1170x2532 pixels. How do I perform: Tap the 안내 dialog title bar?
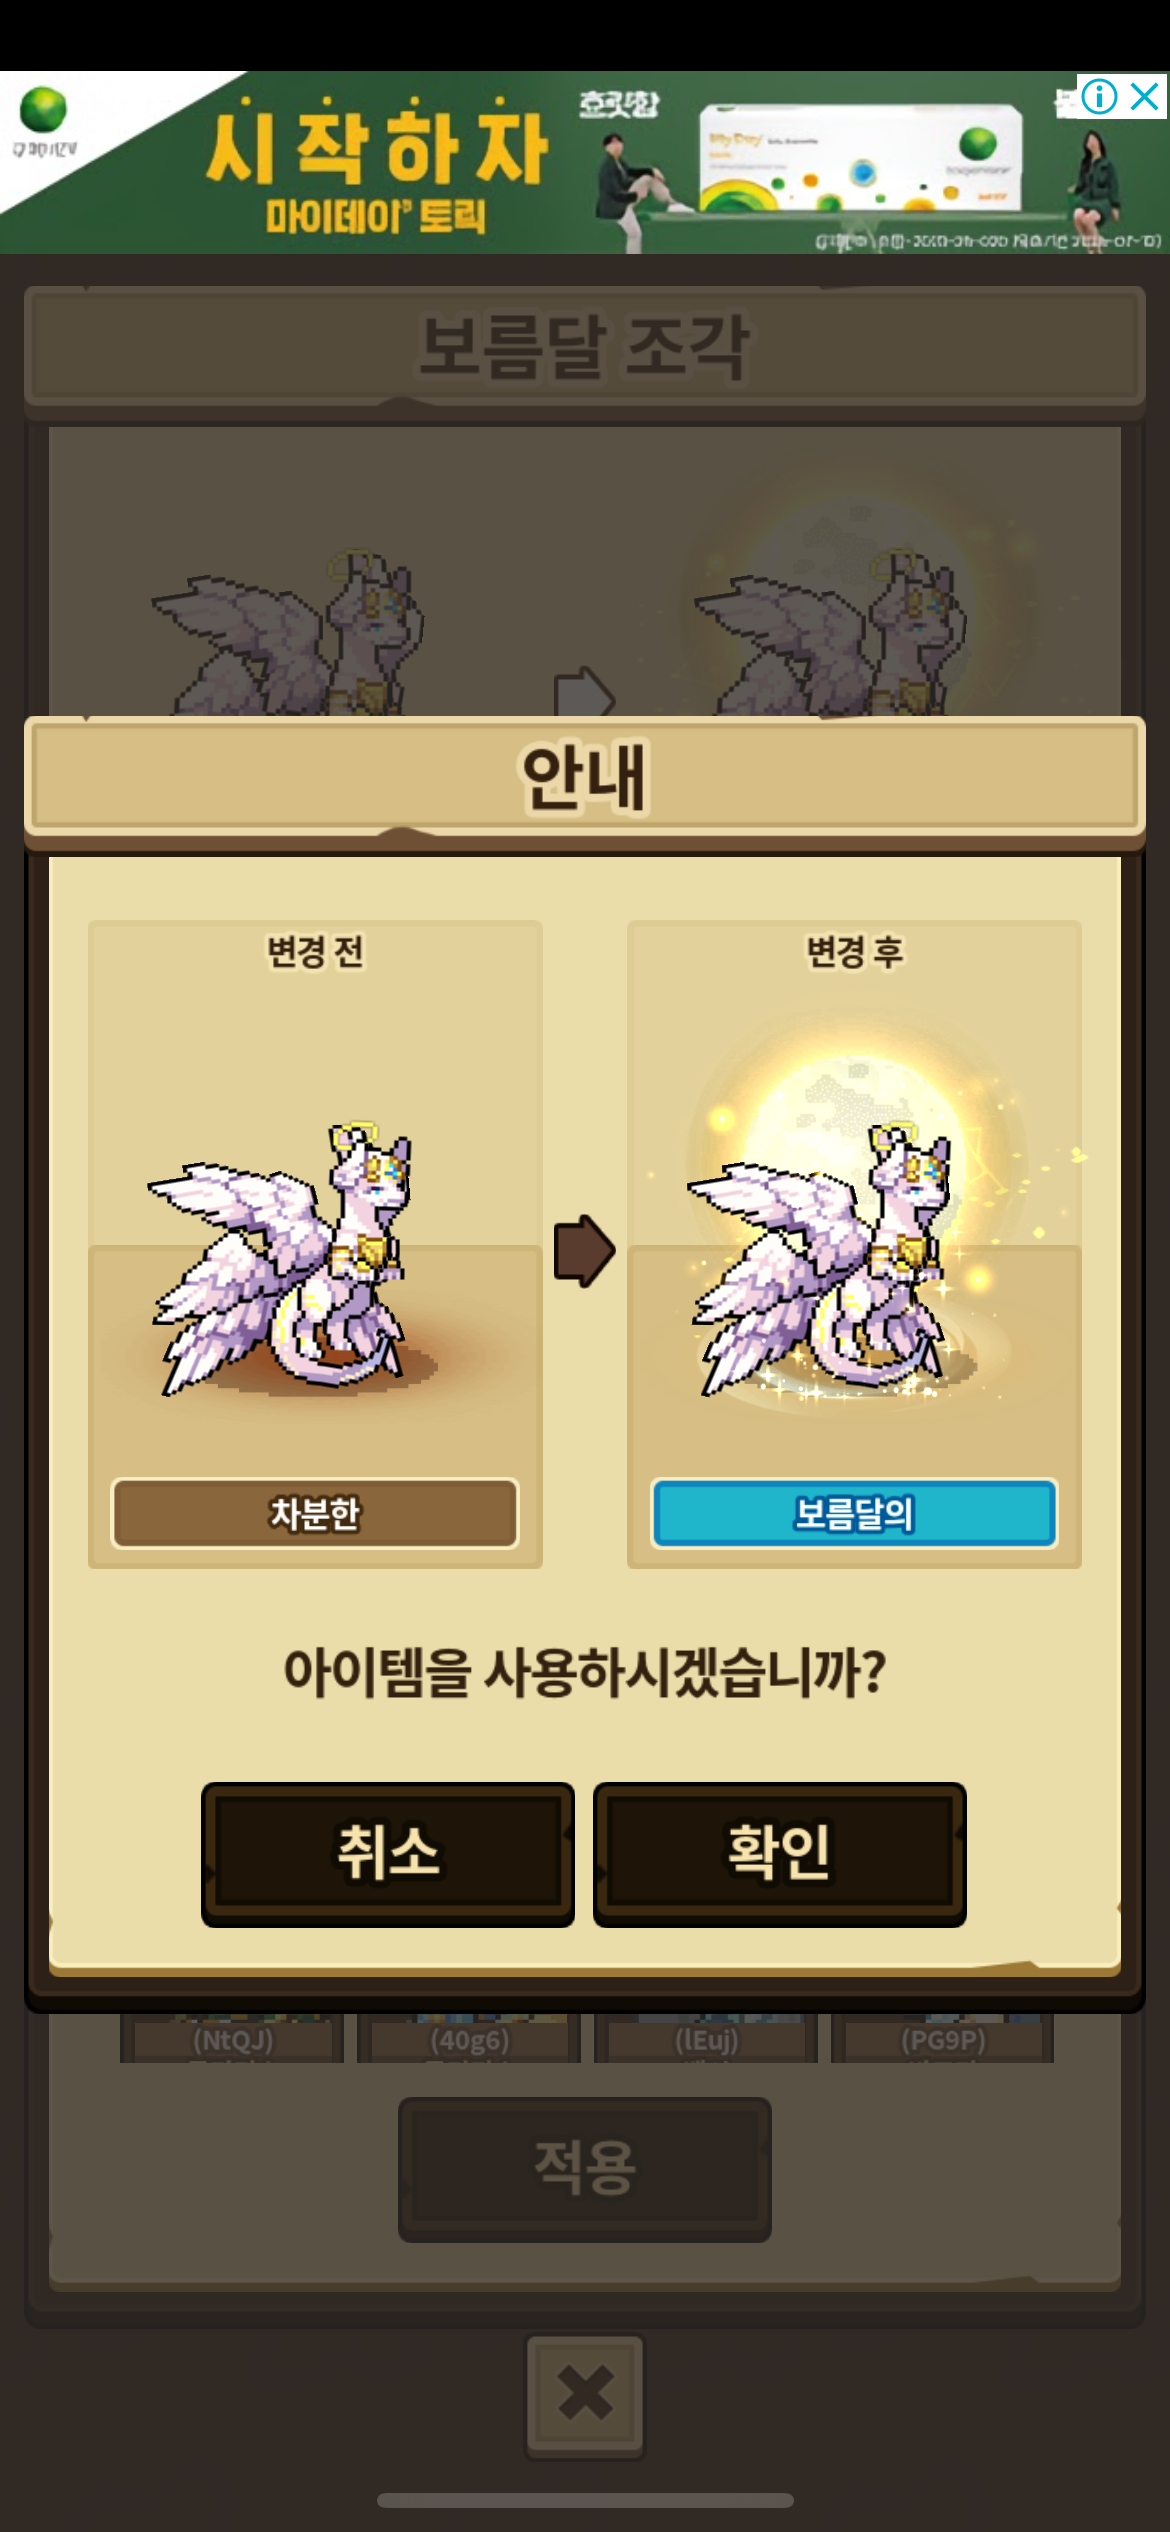pos(585,778)
